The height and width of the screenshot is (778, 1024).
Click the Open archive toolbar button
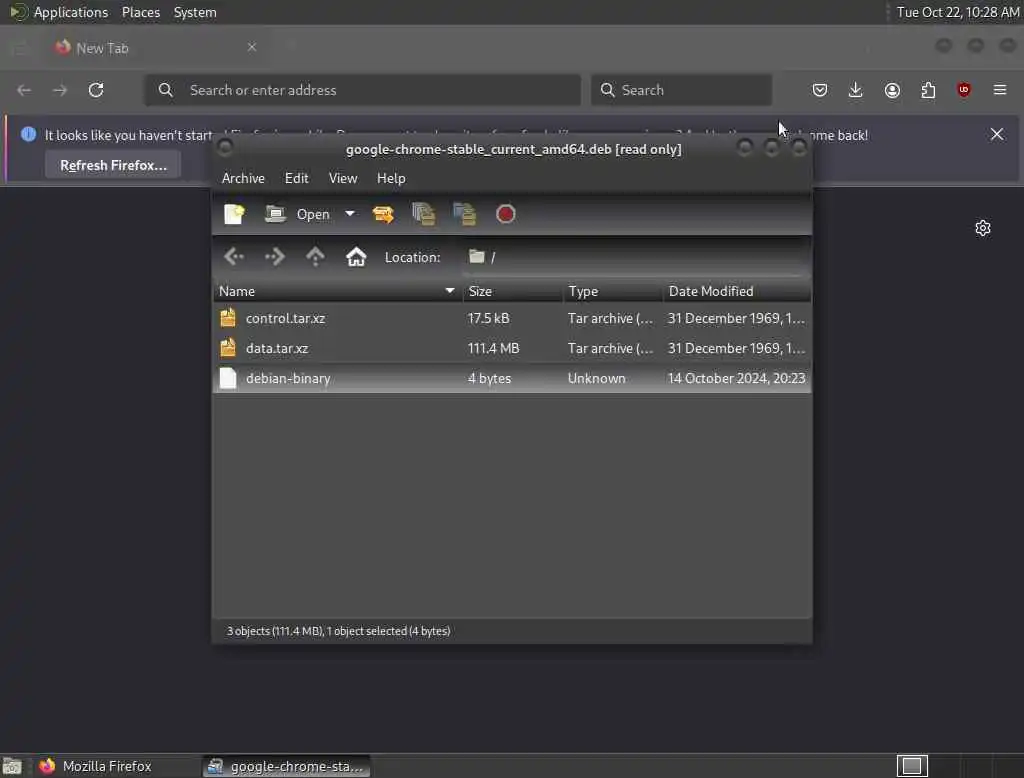click(x=298, y=214)
